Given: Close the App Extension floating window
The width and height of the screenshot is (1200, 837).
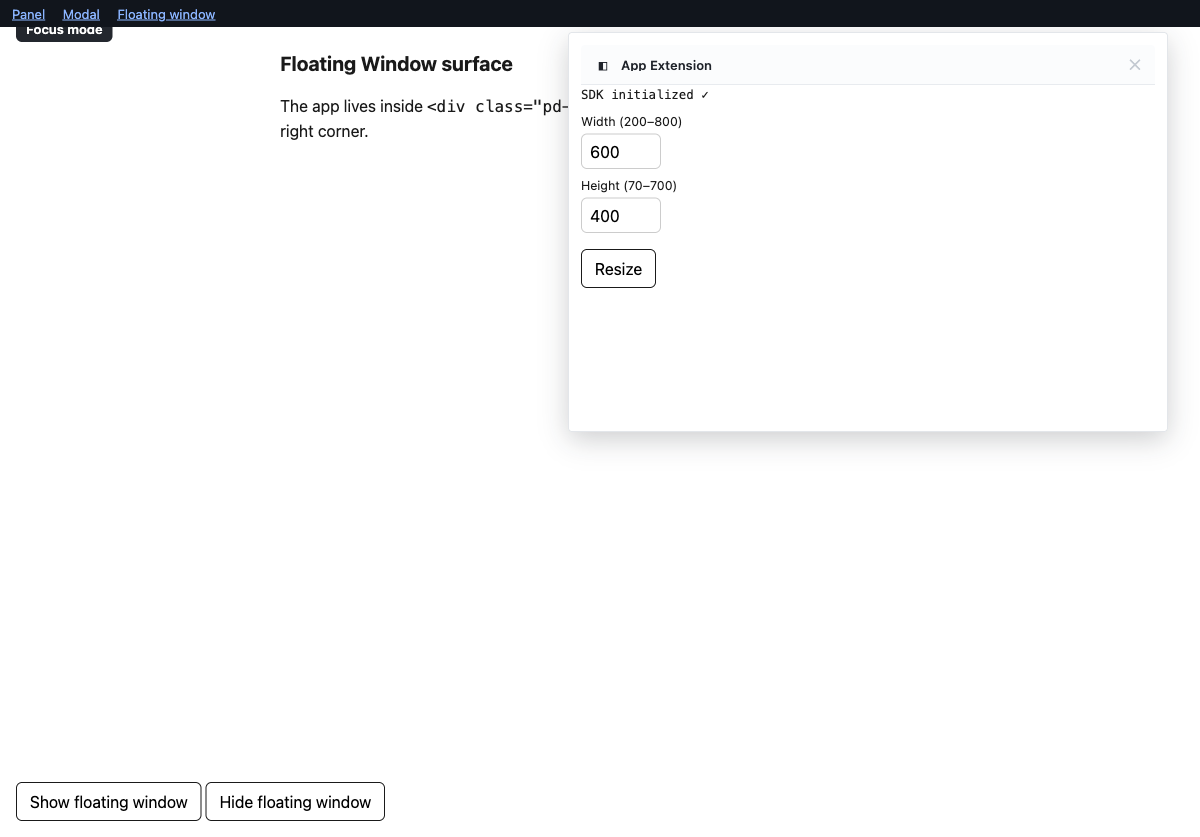Looking at the screenshot, I should tap(1134, 65).
